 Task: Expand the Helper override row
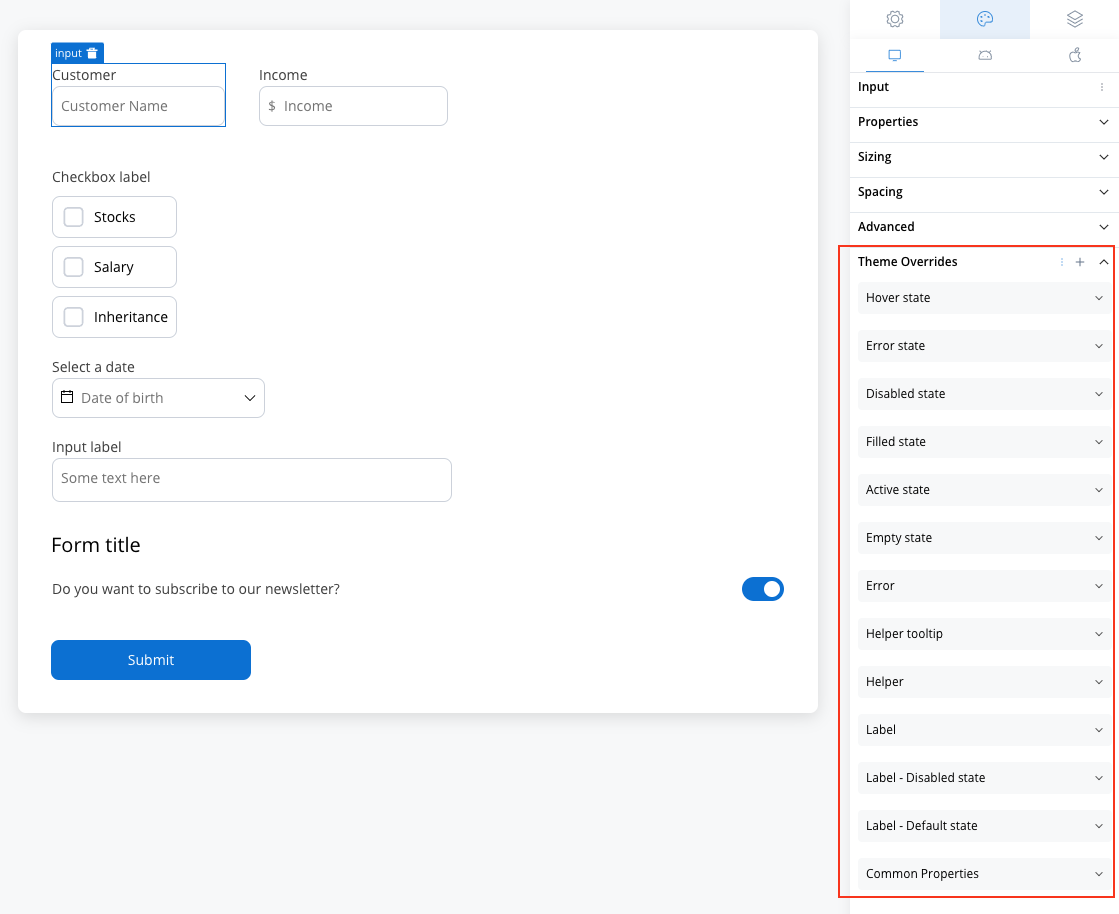[984, 681]
